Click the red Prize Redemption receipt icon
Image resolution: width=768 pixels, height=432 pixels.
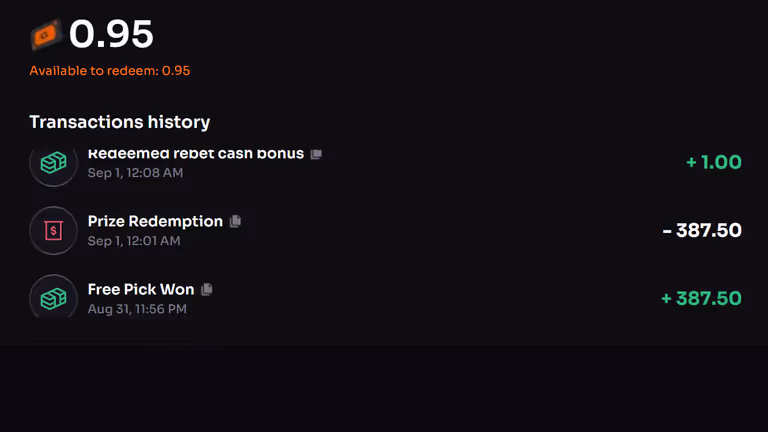(53, 231)
